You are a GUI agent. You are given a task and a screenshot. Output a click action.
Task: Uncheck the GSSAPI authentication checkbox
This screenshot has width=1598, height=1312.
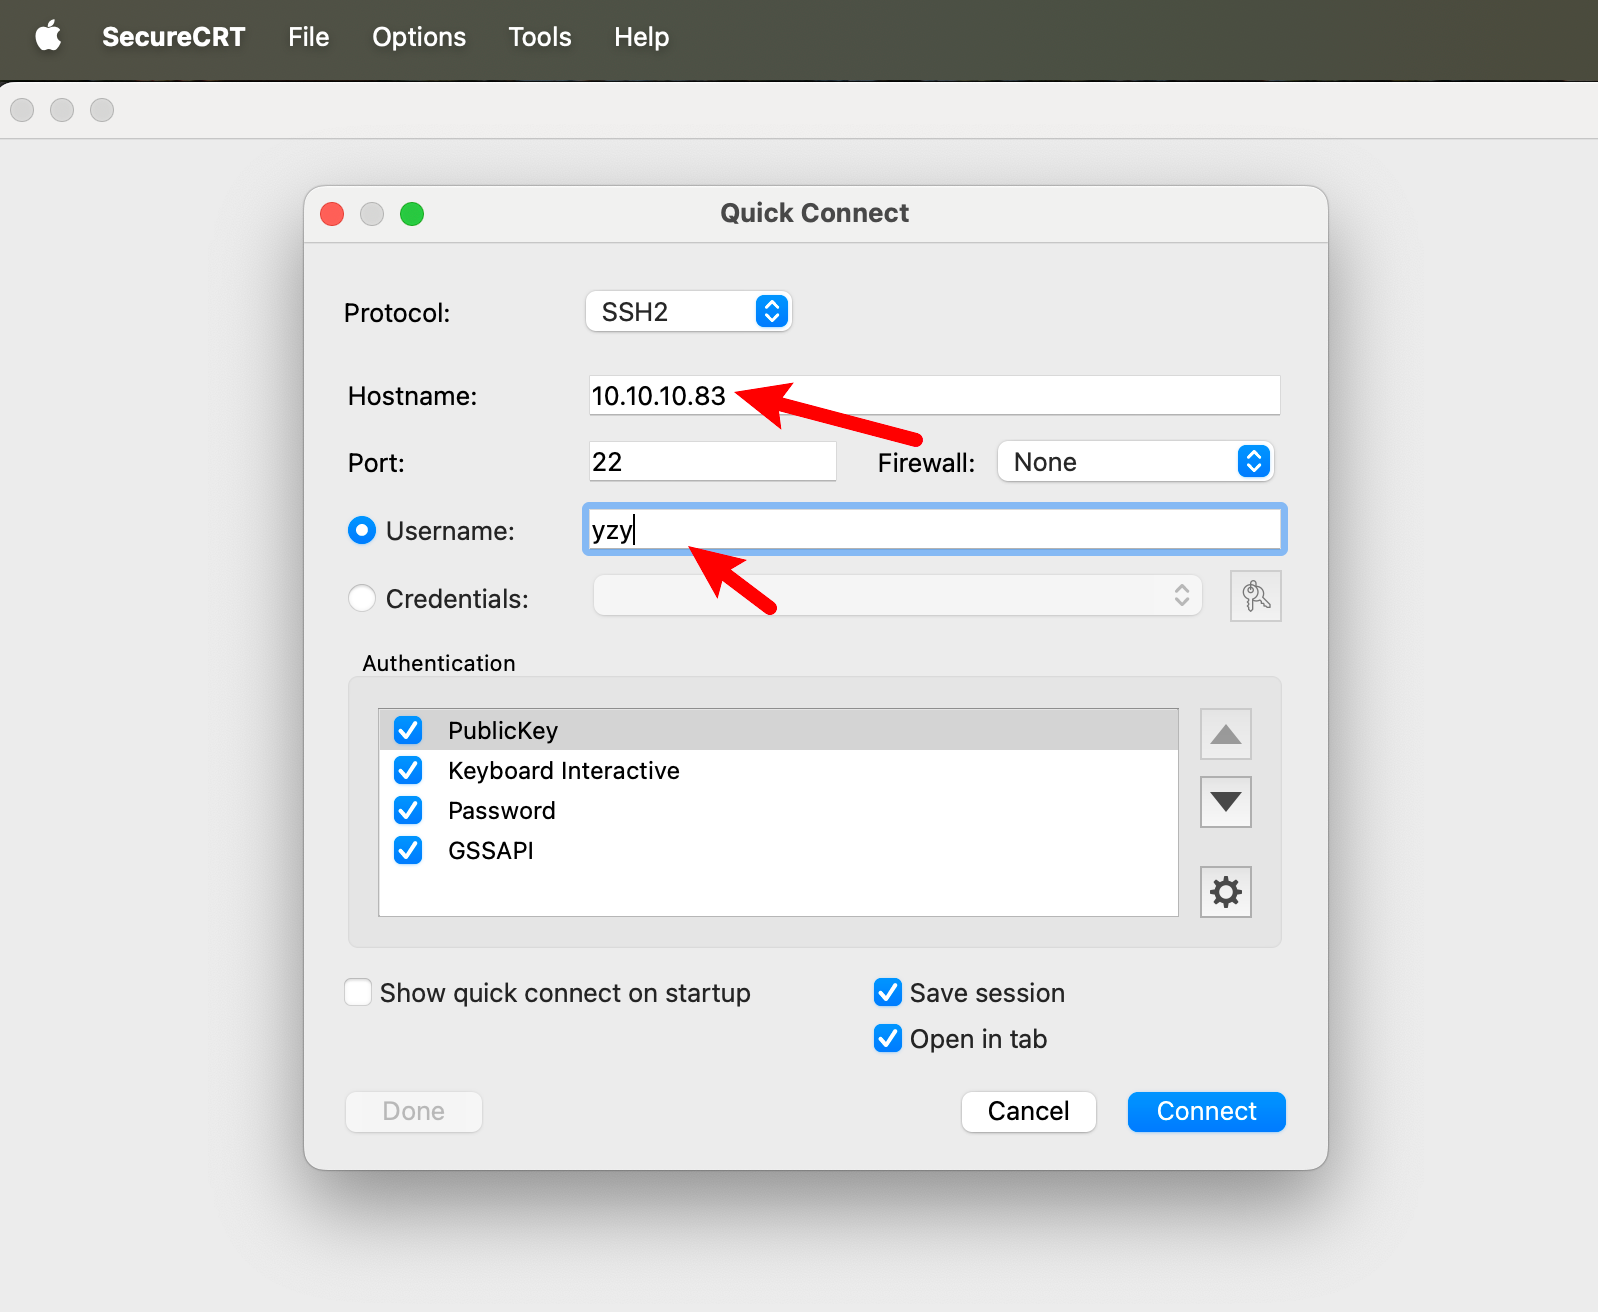(x=408, y=850)
